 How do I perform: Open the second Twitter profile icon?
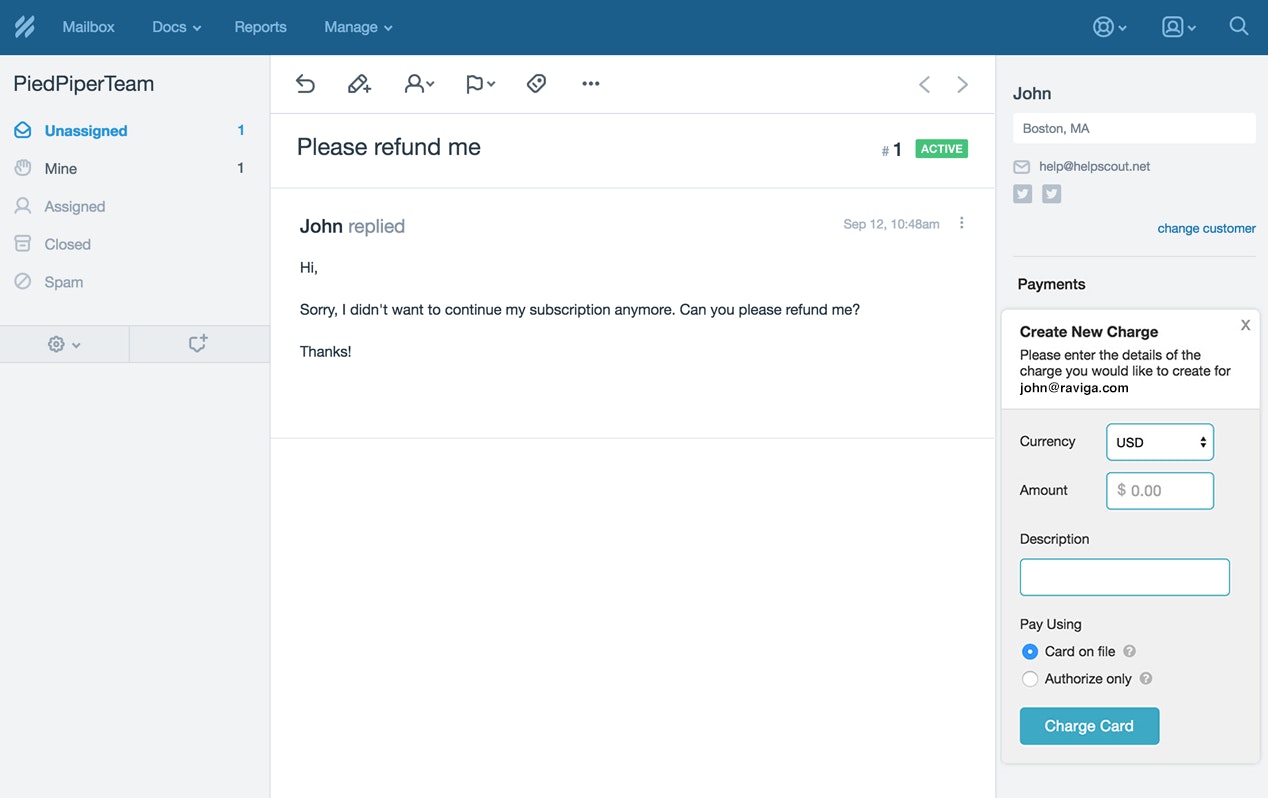pos(1052,194)
